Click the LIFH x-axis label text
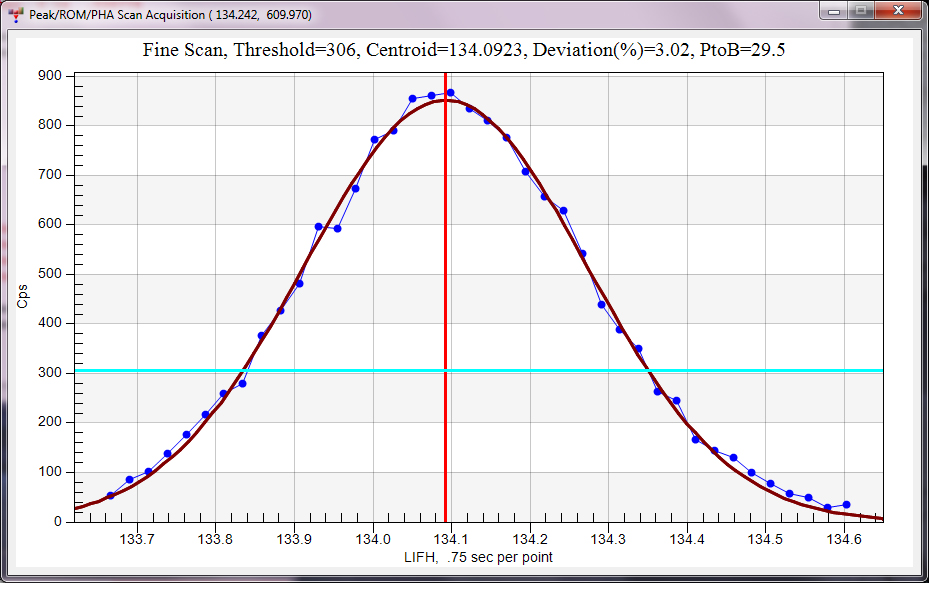 (478, 557)
